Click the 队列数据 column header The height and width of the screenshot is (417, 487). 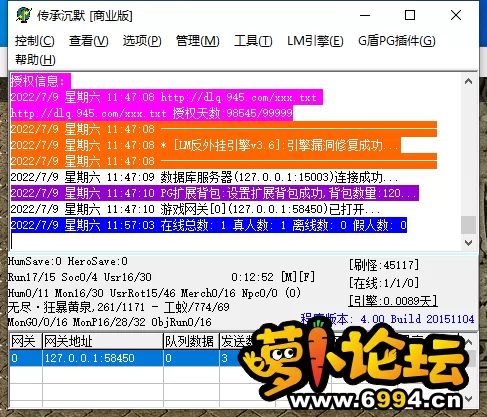(191, 341)
